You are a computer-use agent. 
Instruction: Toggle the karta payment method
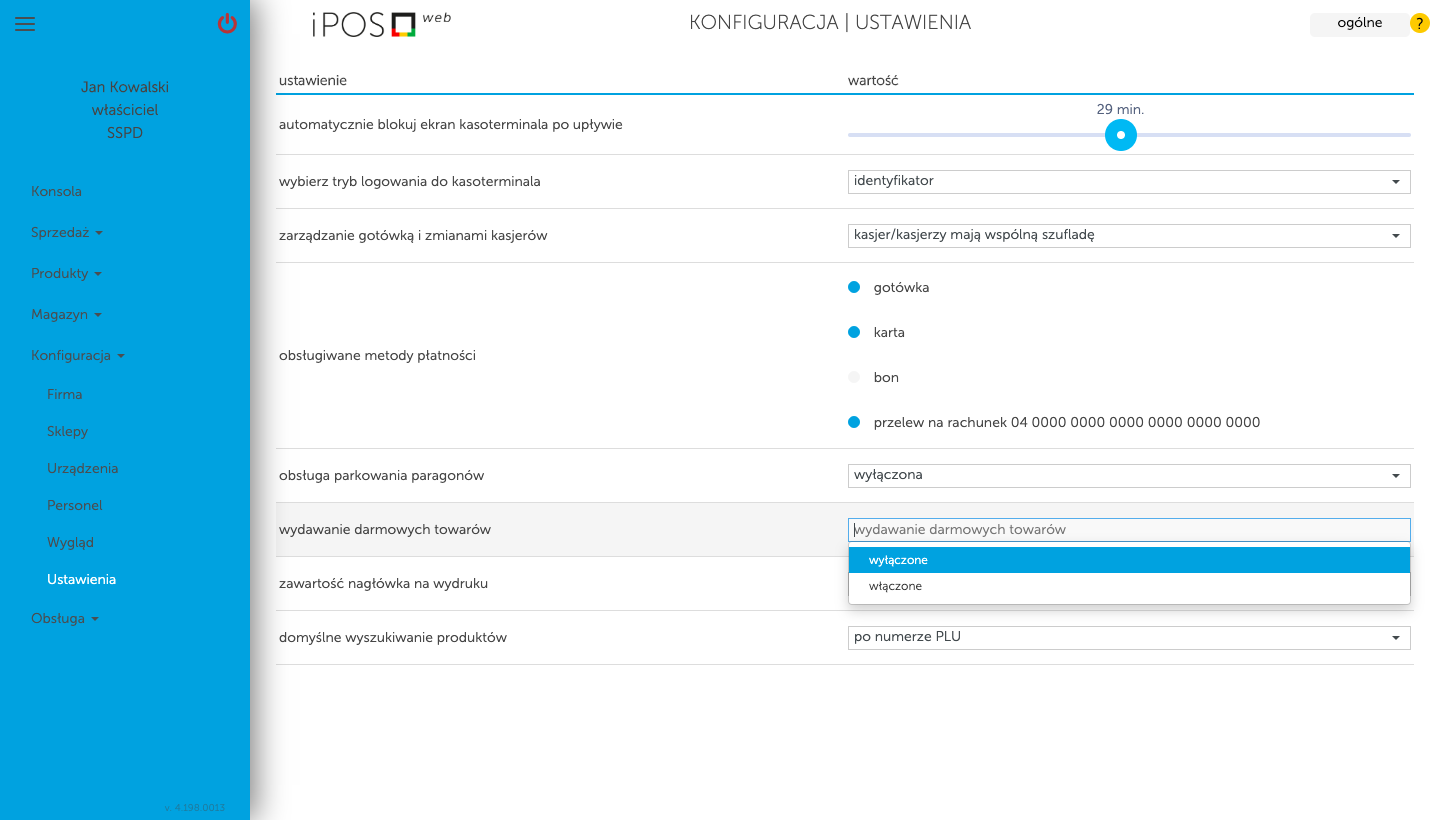click(x=854, y=332)
